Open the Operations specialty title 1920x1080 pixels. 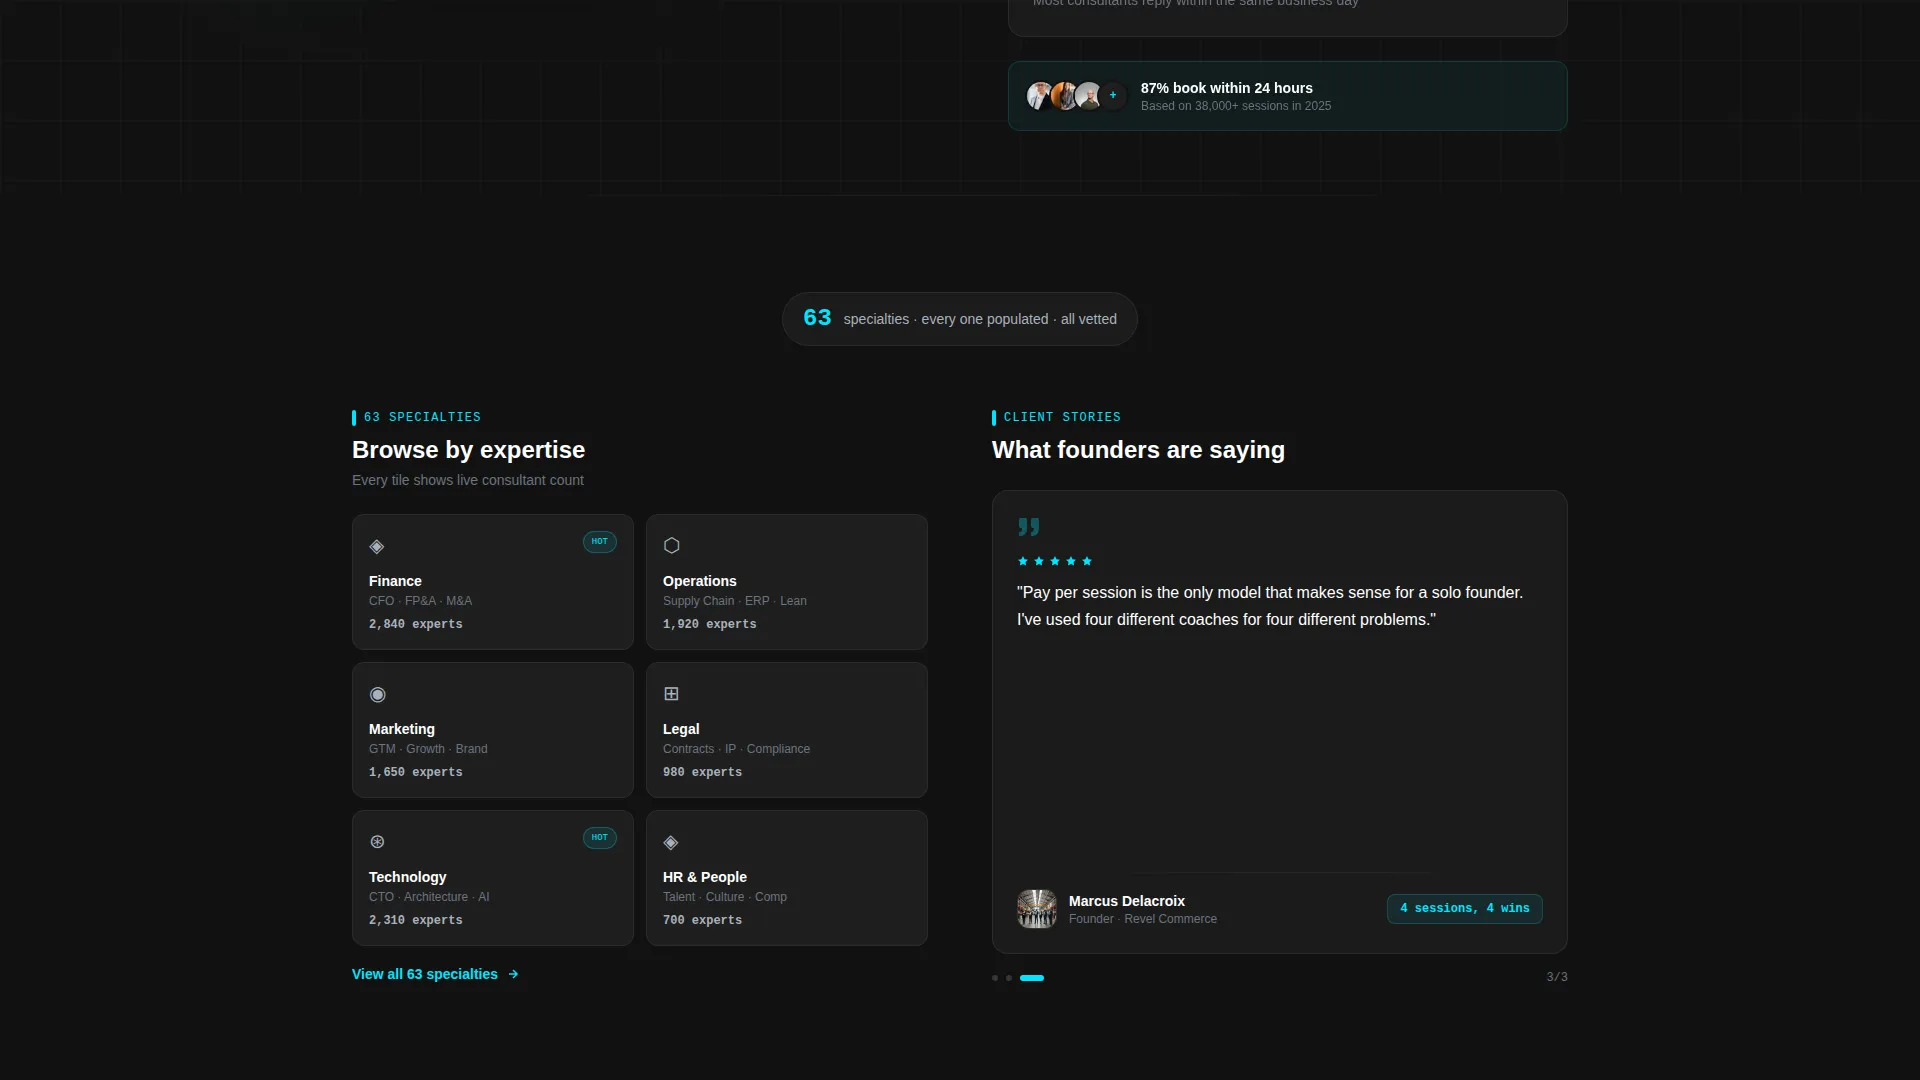coord(700,581)
